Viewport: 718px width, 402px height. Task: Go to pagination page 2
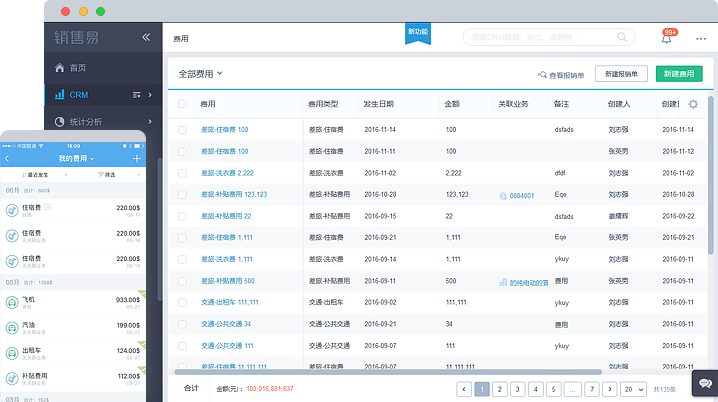click(500, 389)
